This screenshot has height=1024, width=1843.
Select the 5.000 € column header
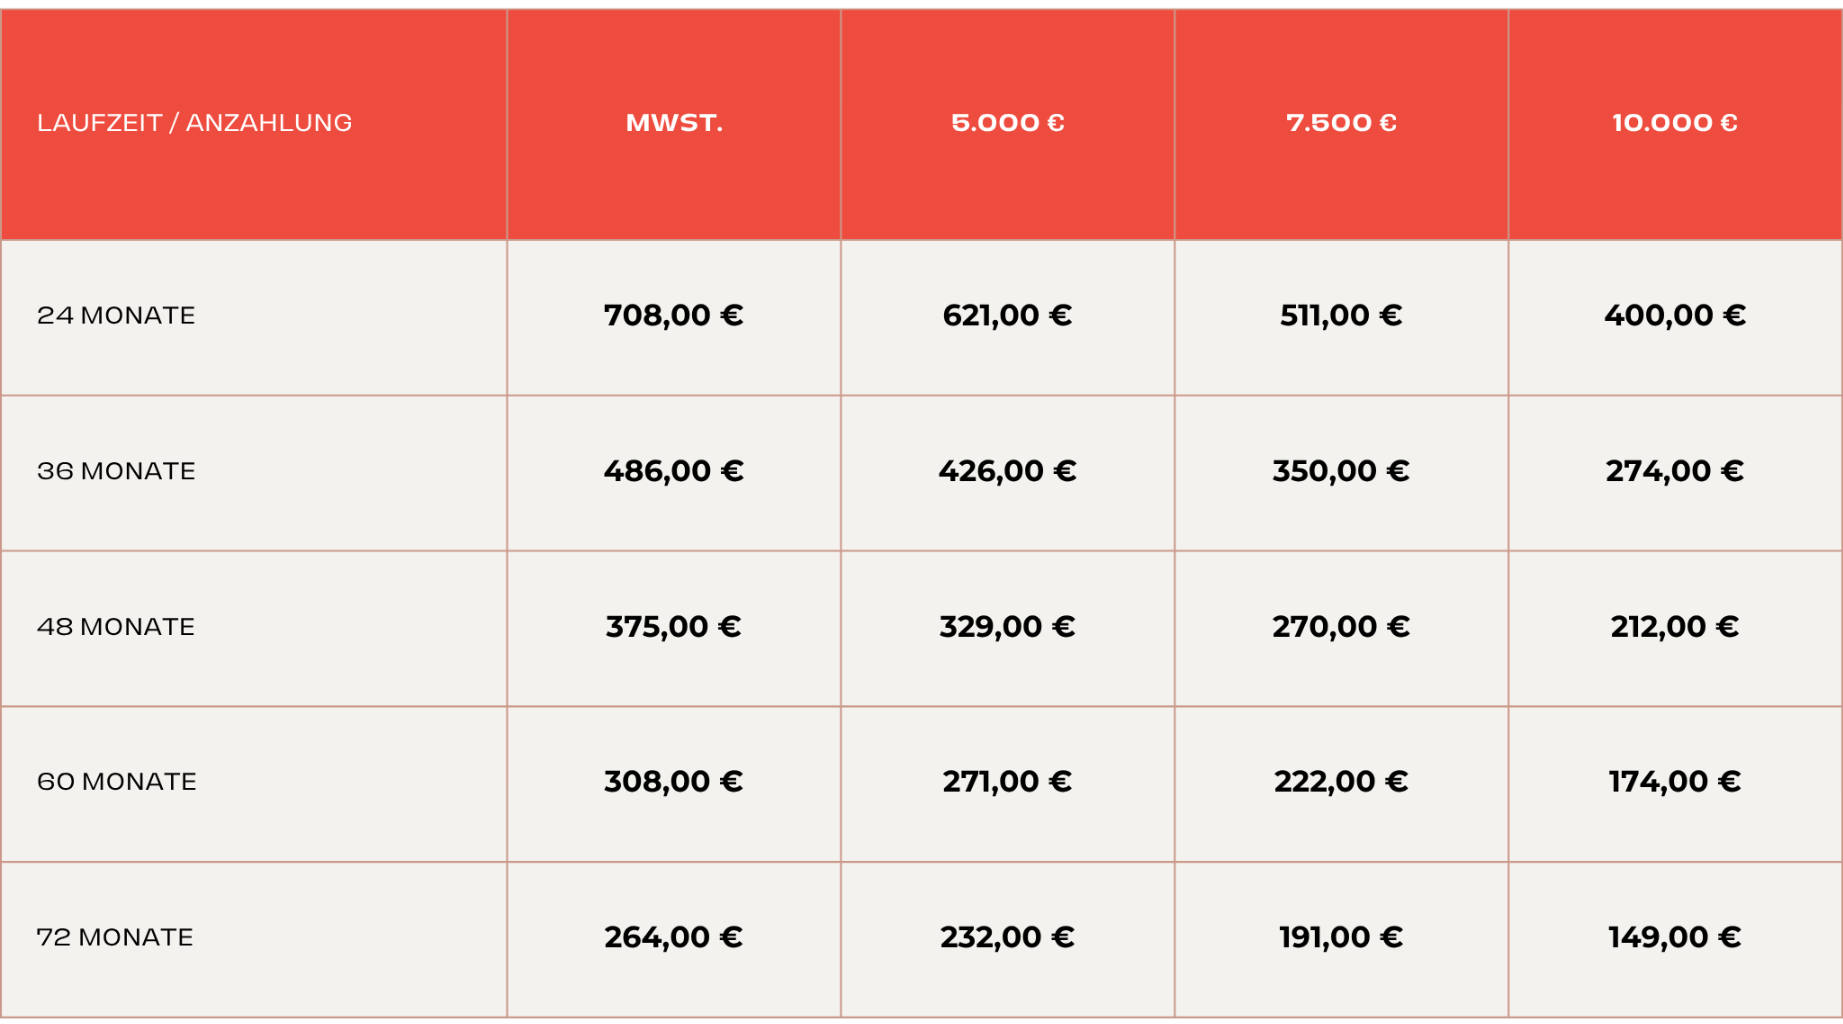[x=1007, y=123]
